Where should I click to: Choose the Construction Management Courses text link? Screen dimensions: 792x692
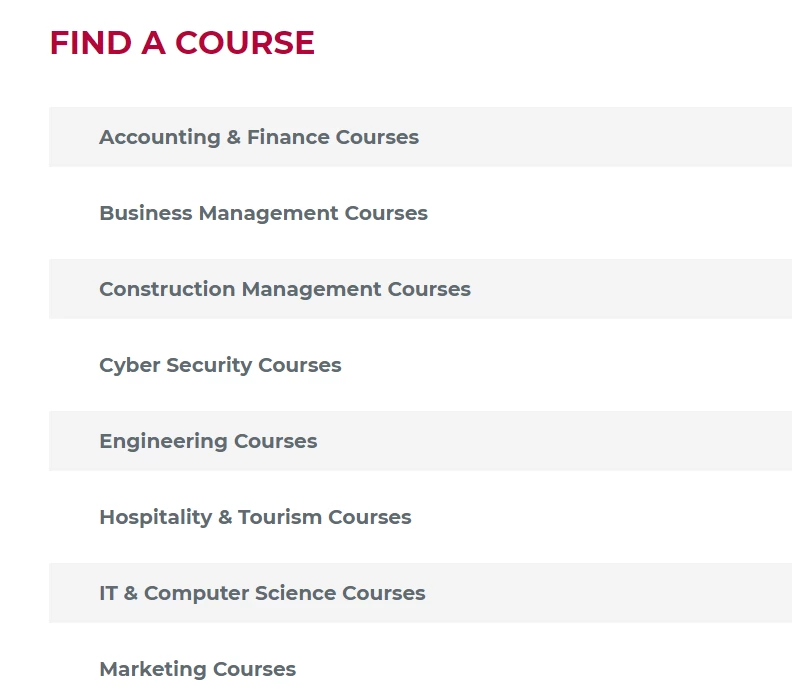[x=285, y=289]
